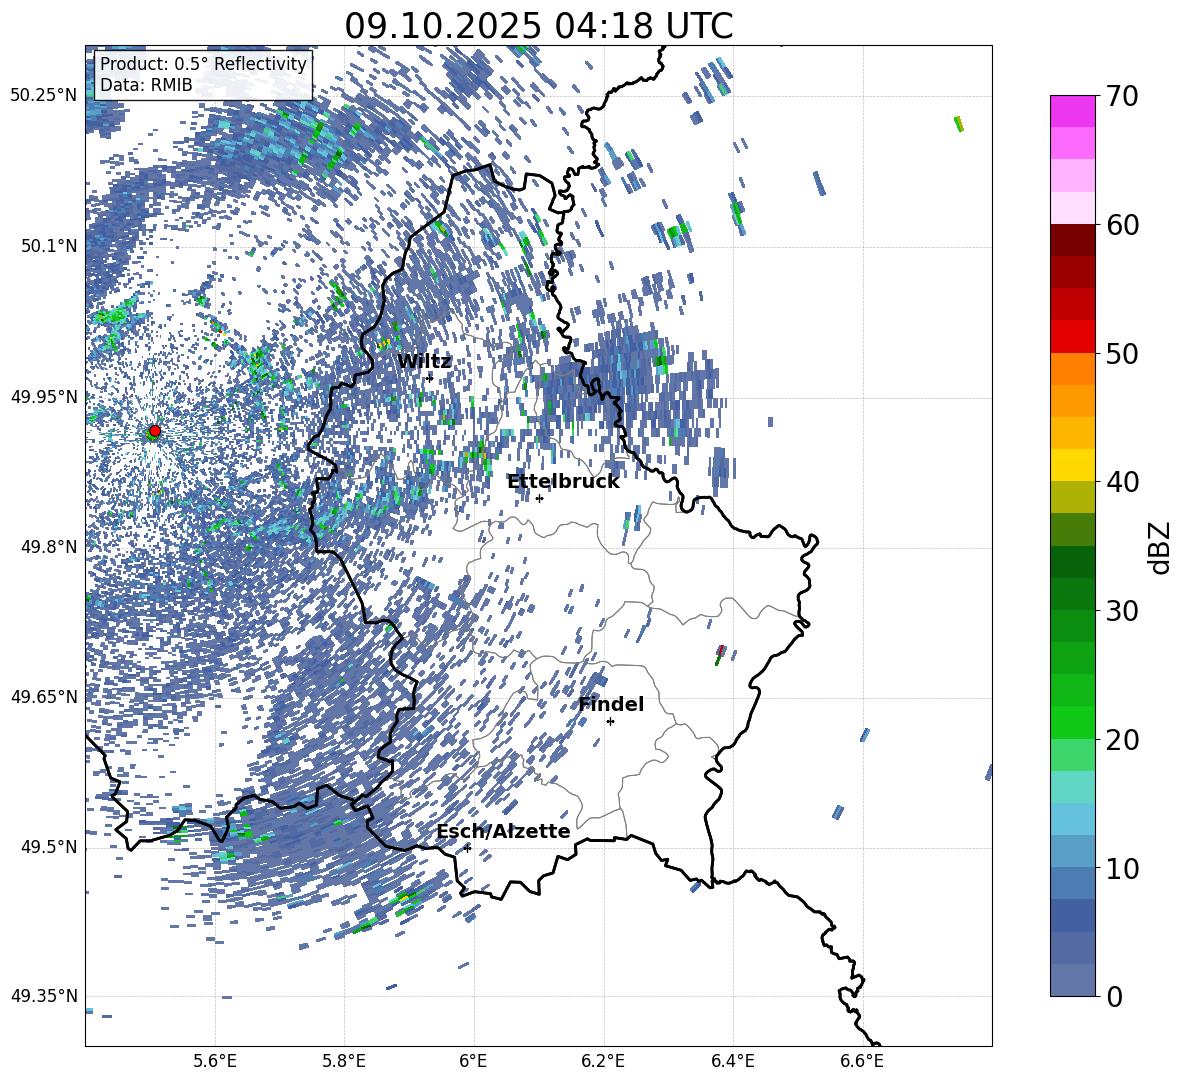Image resolution: width=1184 pixels, height=1081 pixels.
Task: Click the Product: 0.5° Reflectivity text
Action: pyautogui.click(x=203, y=64)
